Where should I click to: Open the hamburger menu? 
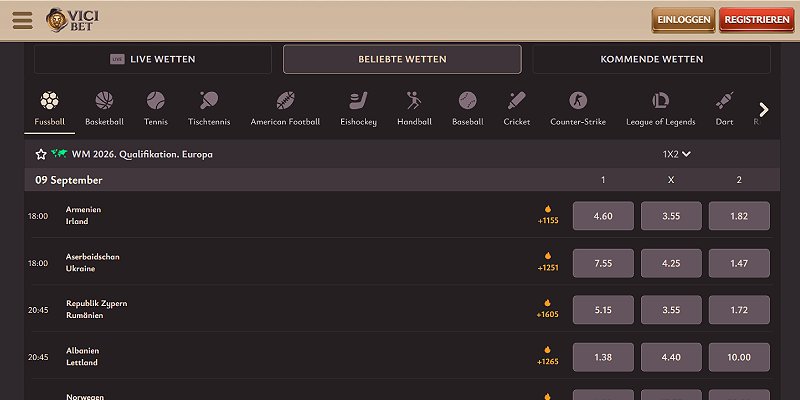pyautogui.click(x=22, y=20)
